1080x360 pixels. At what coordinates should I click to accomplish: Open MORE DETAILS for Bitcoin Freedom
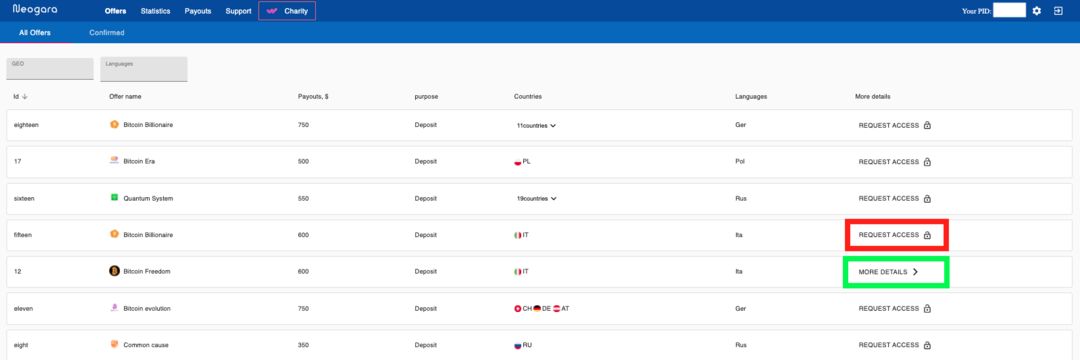pyautogui.click(x=889, y=272)
